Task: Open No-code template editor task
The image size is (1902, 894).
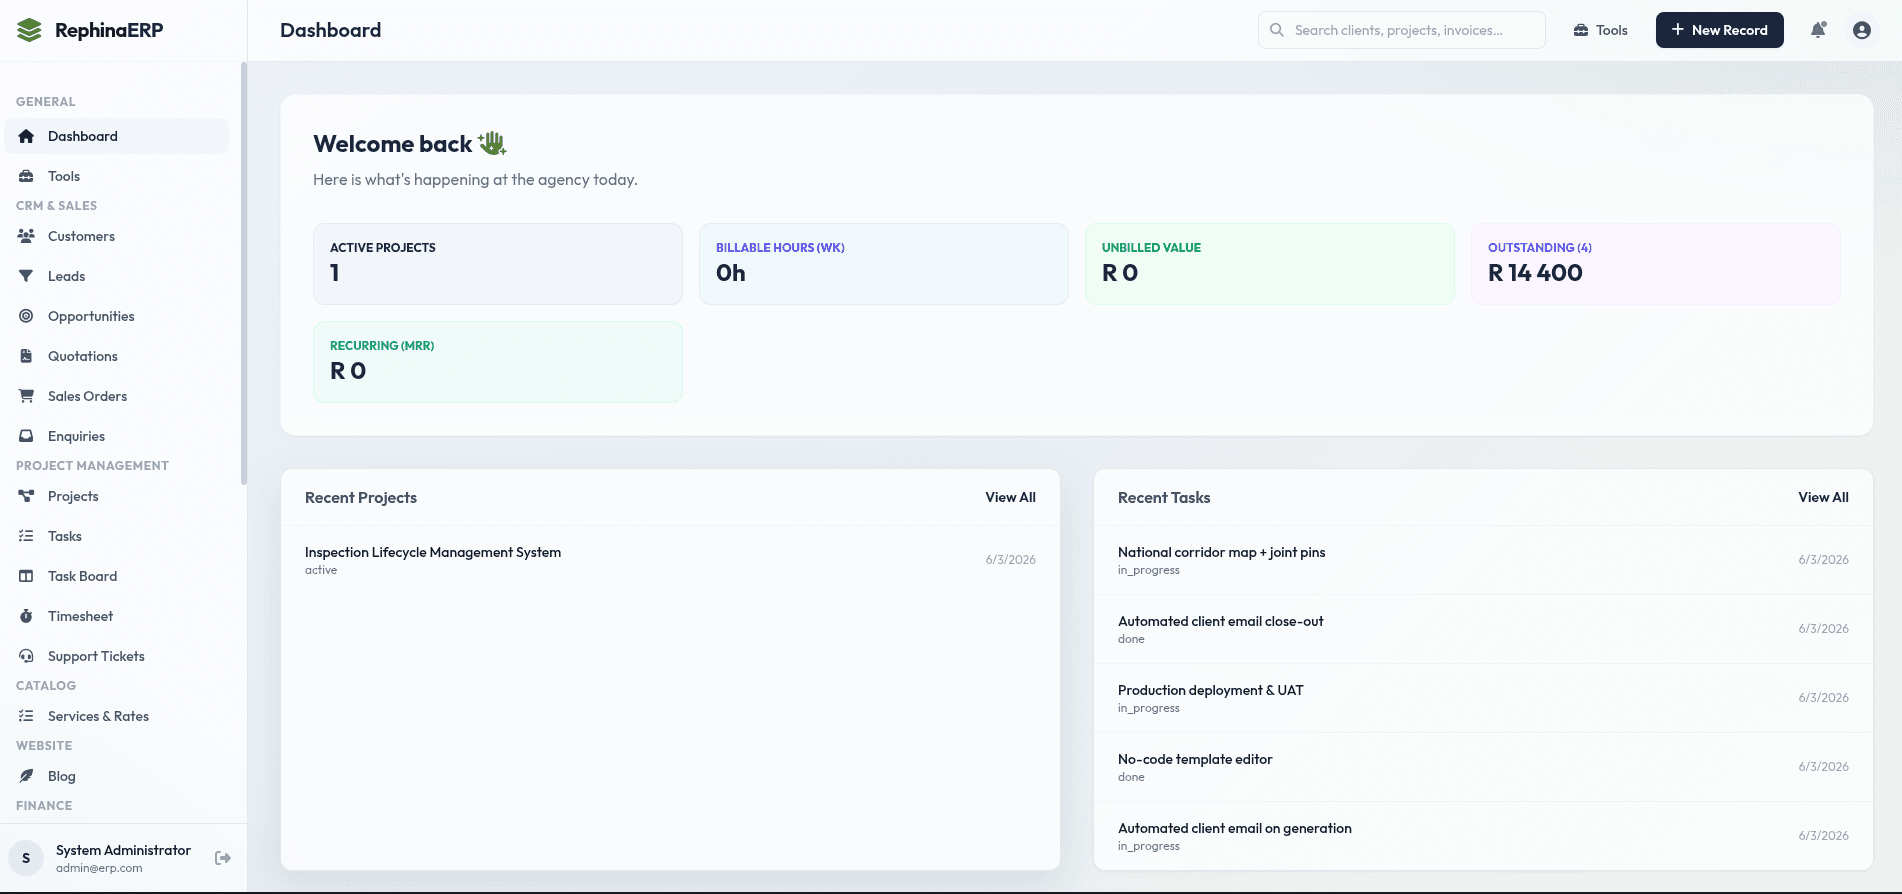Action: pyautogui.click(x=1483, y=767)
